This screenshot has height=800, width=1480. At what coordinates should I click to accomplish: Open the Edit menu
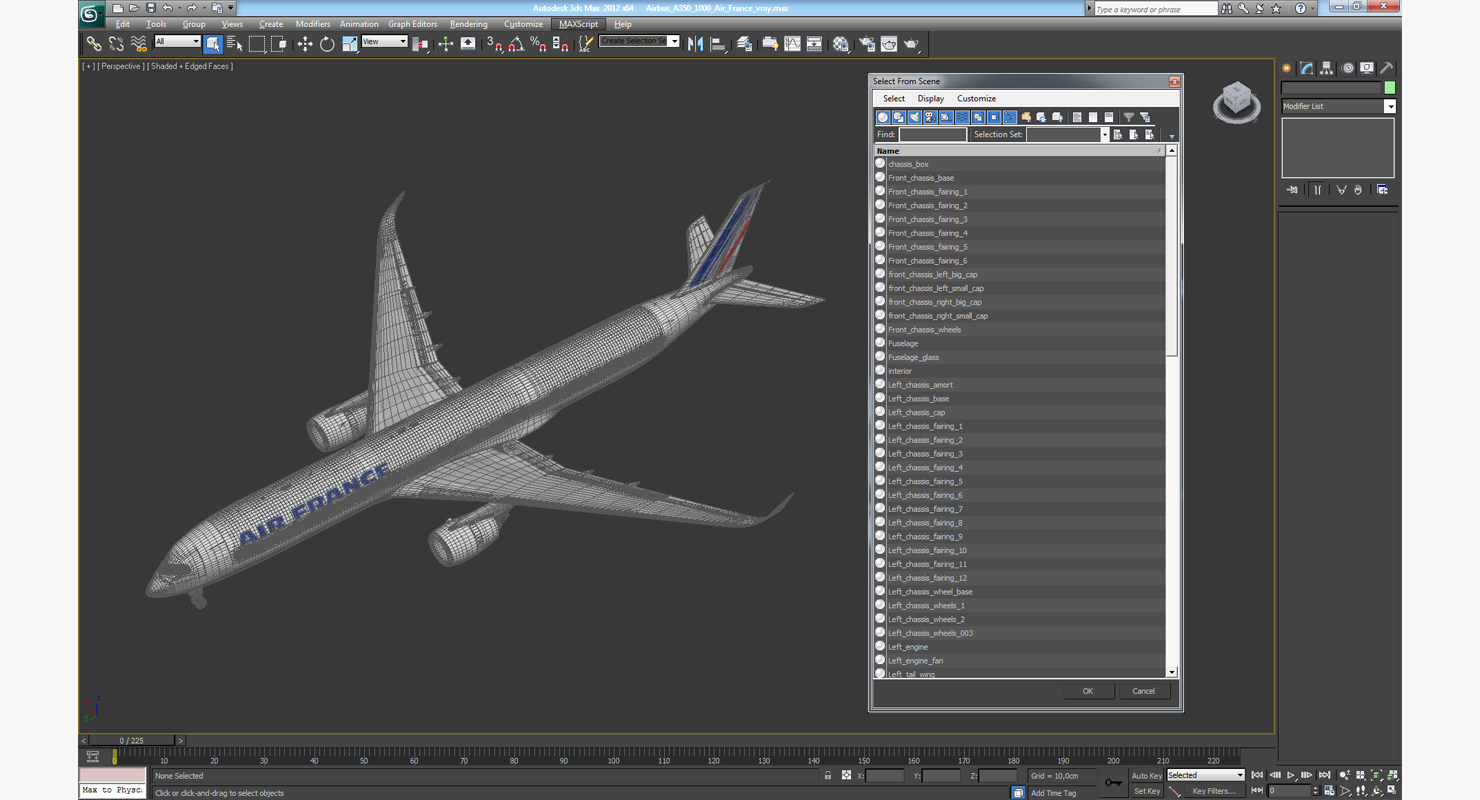point(123,24)
